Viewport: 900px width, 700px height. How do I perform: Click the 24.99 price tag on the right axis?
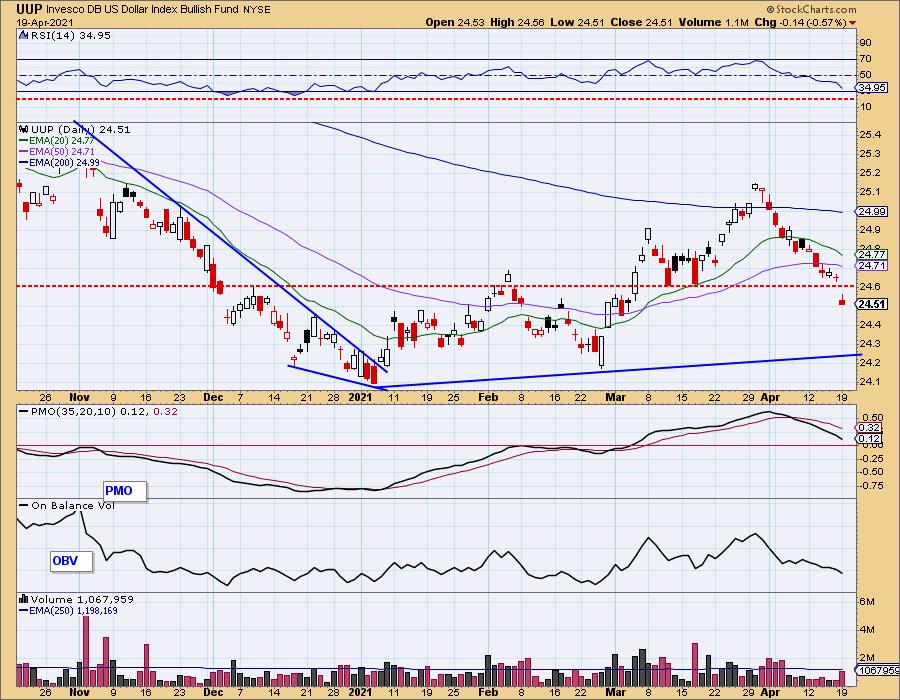click(871, 212)
